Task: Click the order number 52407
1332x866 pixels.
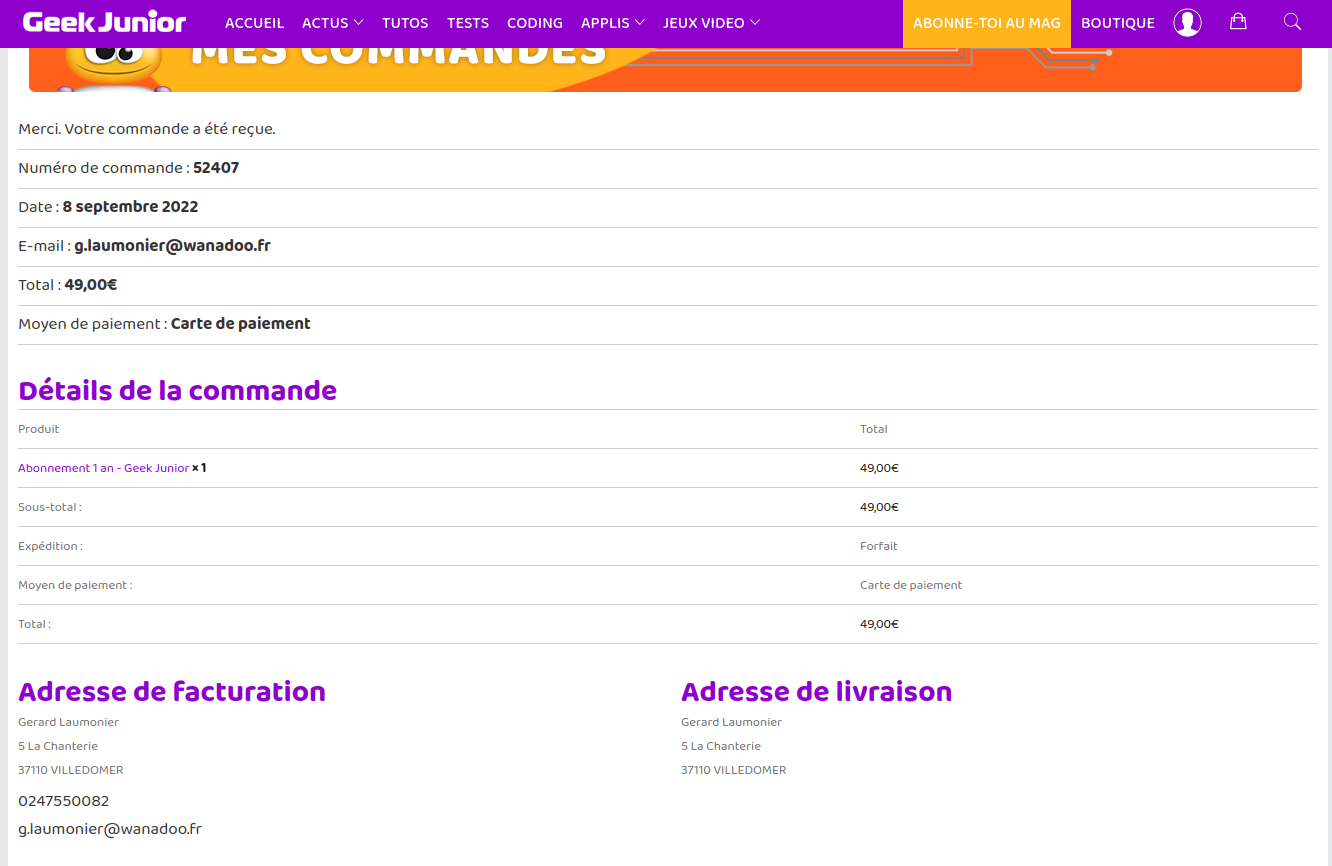Action: click(216, 168)
